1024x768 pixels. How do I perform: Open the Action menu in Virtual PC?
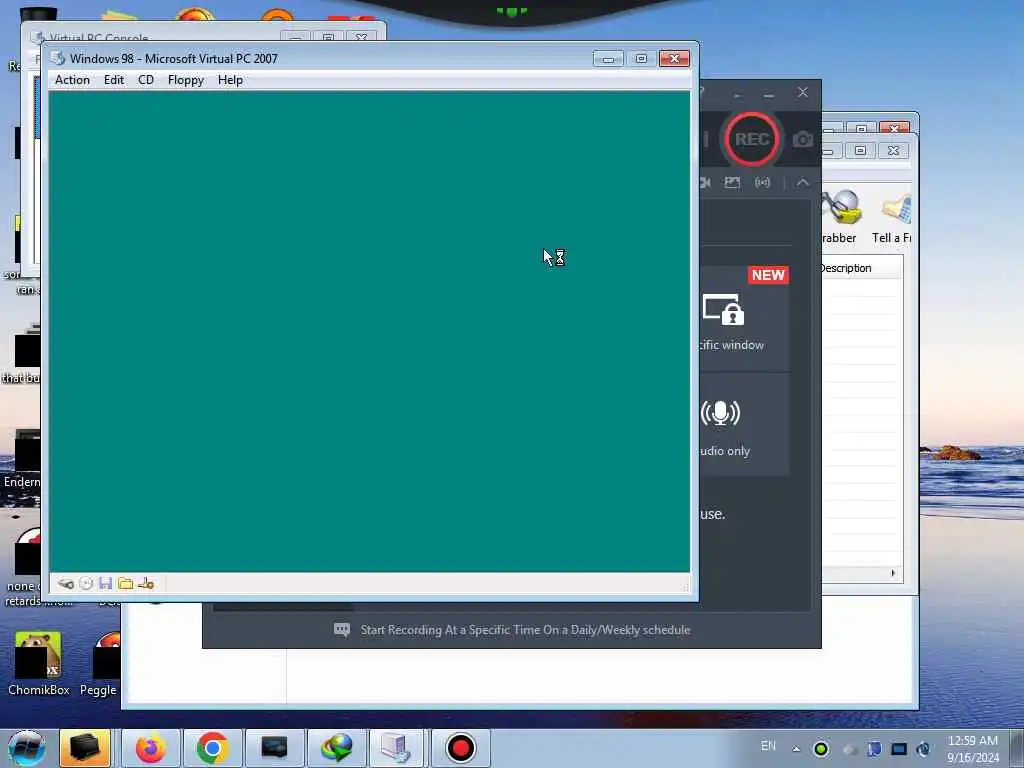click(x=72, y=80)
